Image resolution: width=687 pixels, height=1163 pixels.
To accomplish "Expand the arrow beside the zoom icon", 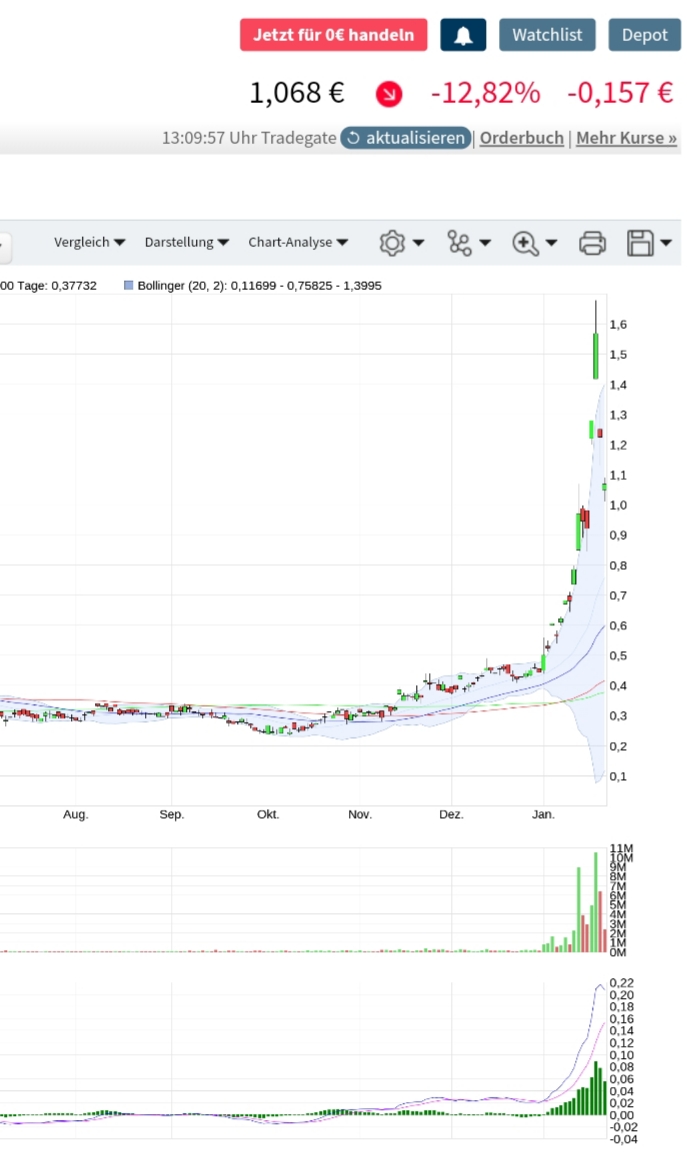I will [x=551, y=243].
